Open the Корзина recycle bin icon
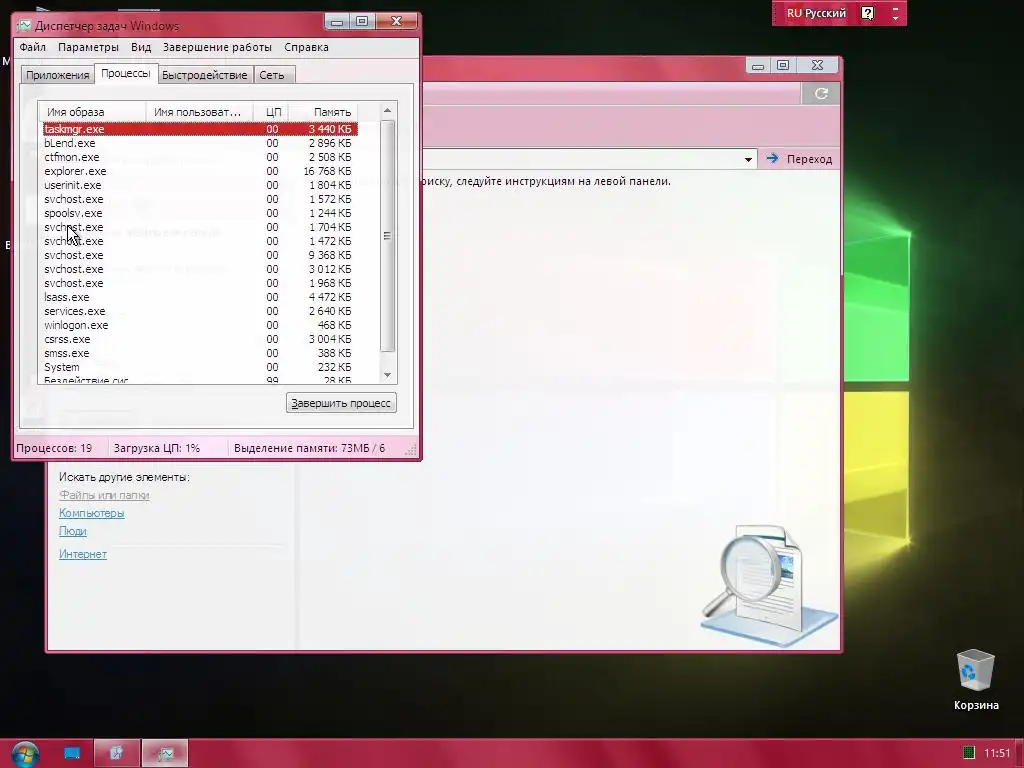The image size is (1024, 768). tap(976, 679)
